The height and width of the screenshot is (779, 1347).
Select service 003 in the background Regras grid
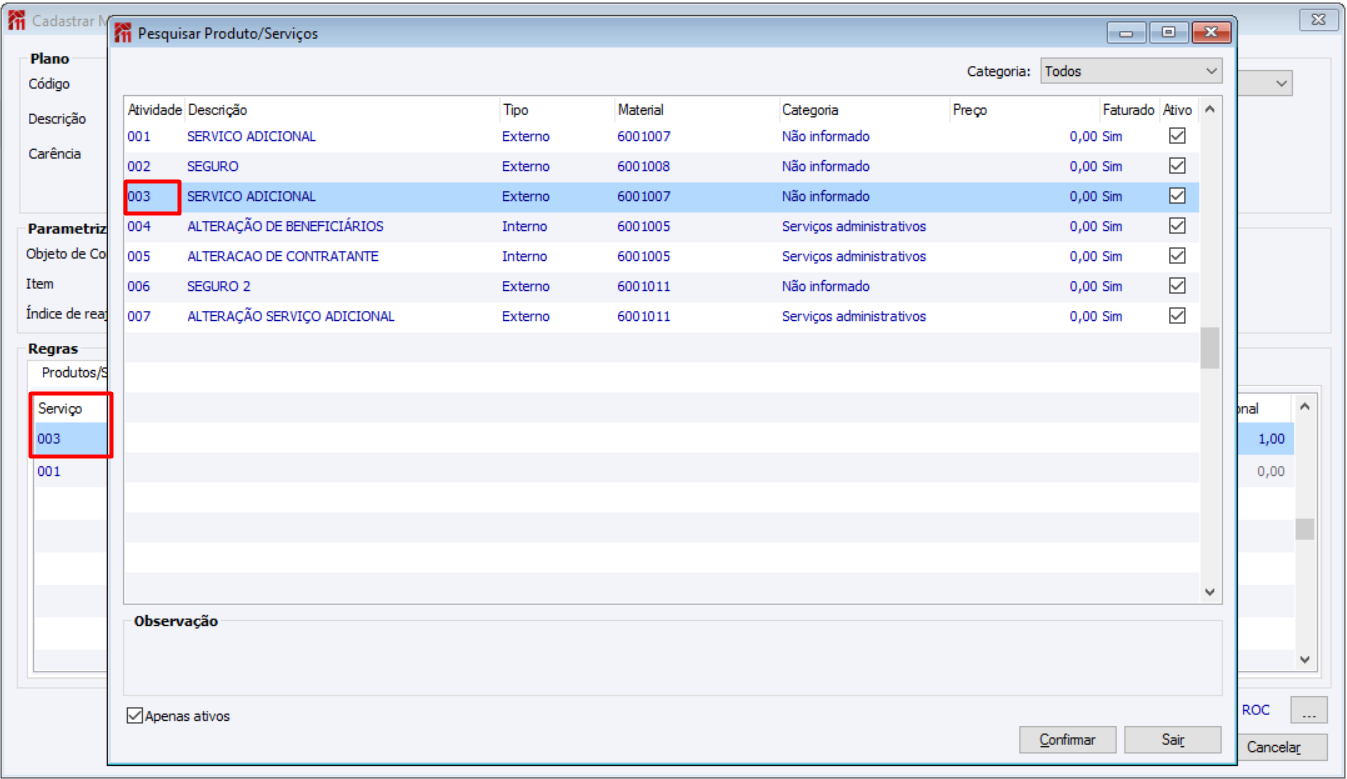49,438
